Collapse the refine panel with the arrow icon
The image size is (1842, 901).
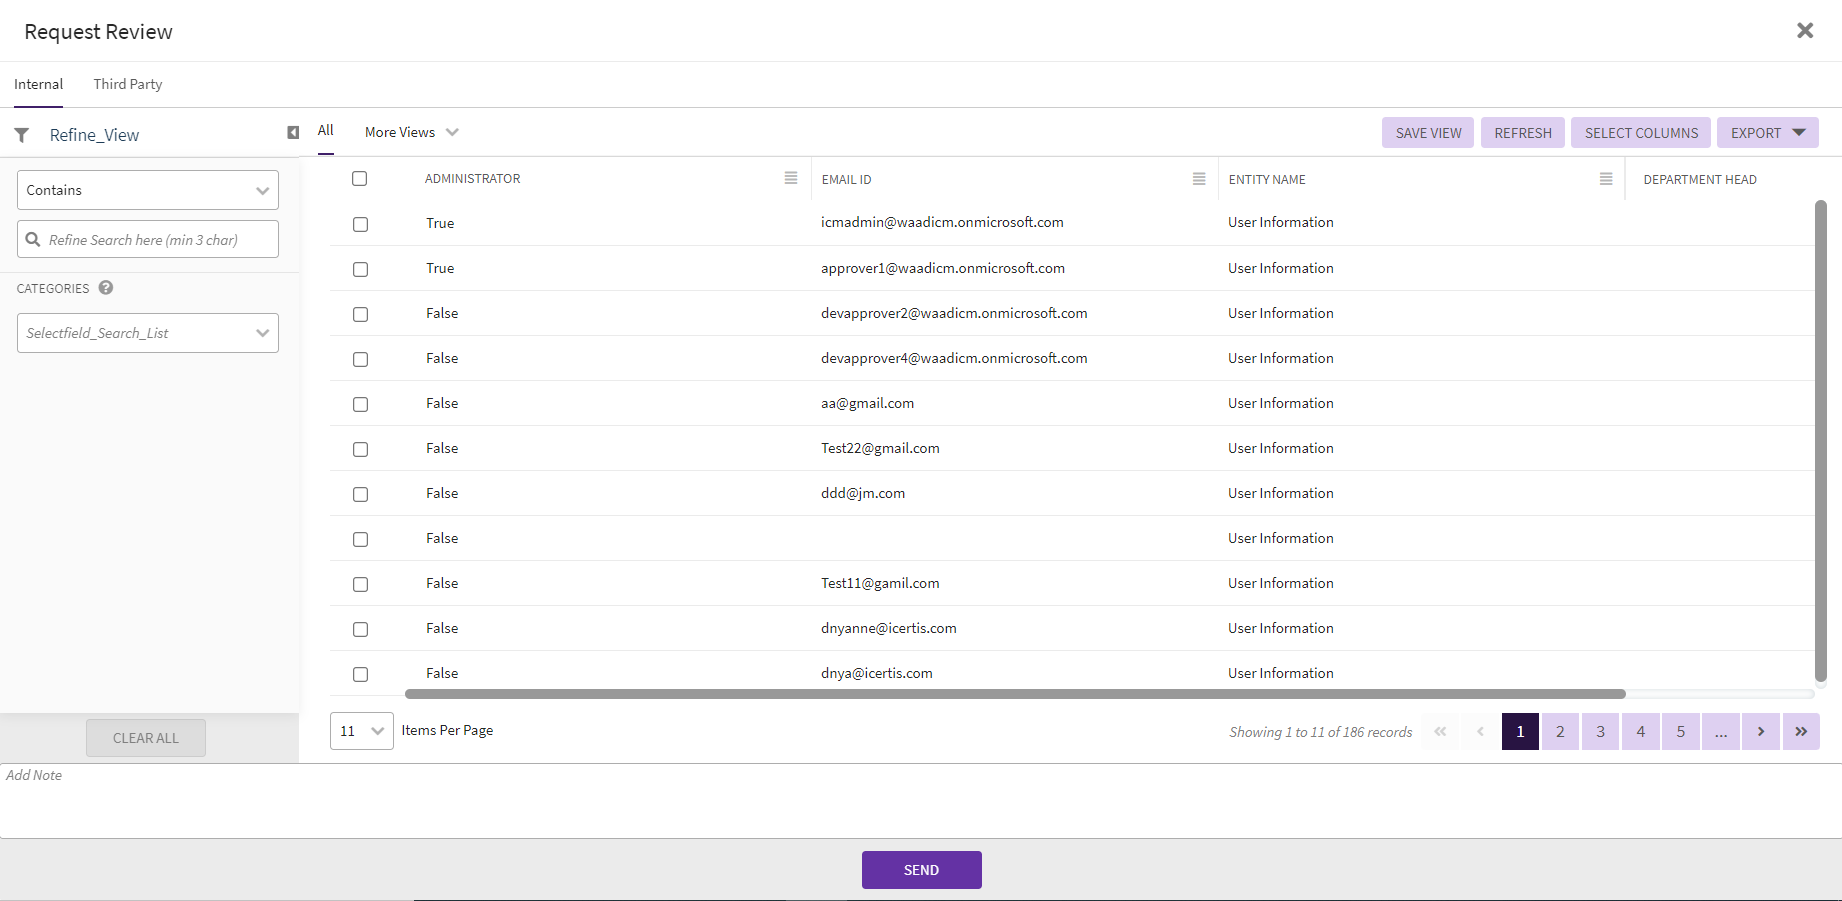pyautogui.click(x=293, y=133)
